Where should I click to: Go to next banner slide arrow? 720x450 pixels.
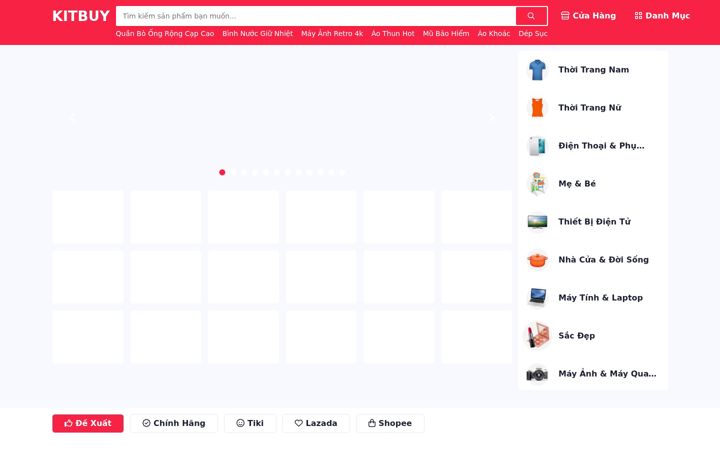tap(492, 117)
